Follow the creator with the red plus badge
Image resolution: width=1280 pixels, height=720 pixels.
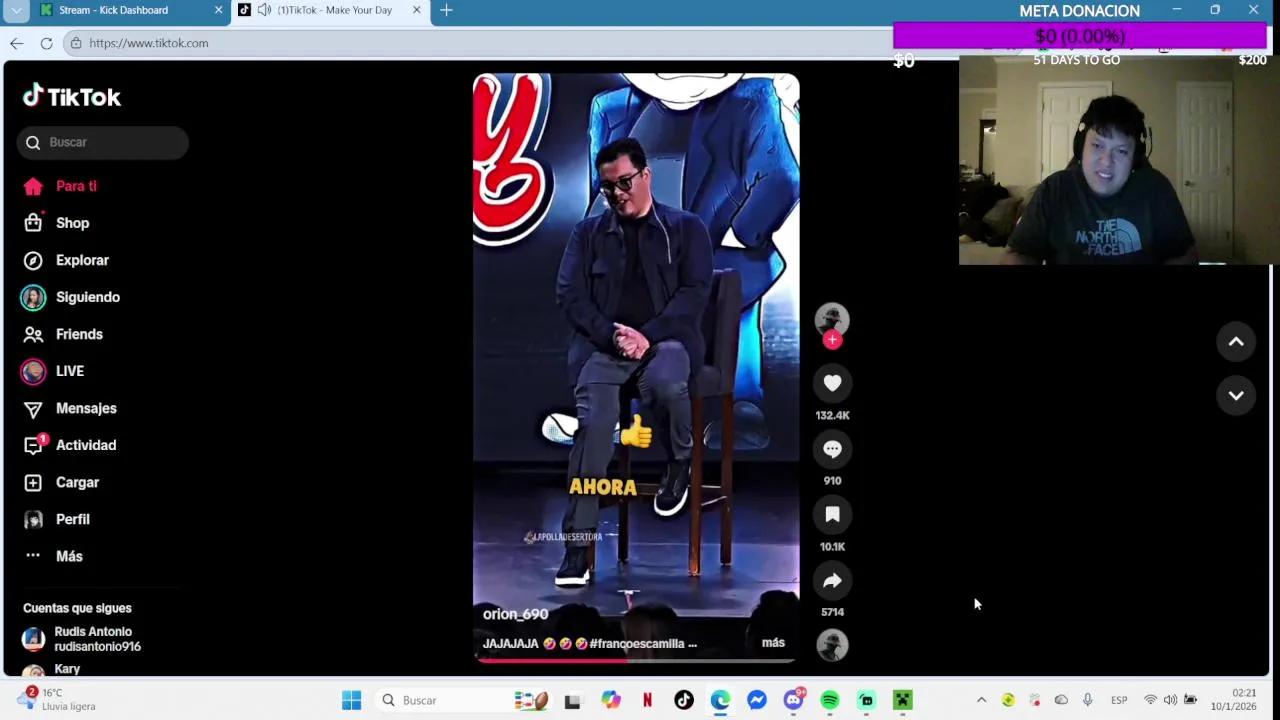[832, 340]
